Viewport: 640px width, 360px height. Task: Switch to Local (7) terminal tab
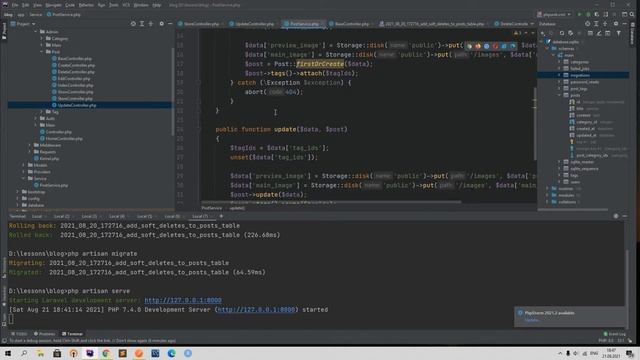point(200,216)
